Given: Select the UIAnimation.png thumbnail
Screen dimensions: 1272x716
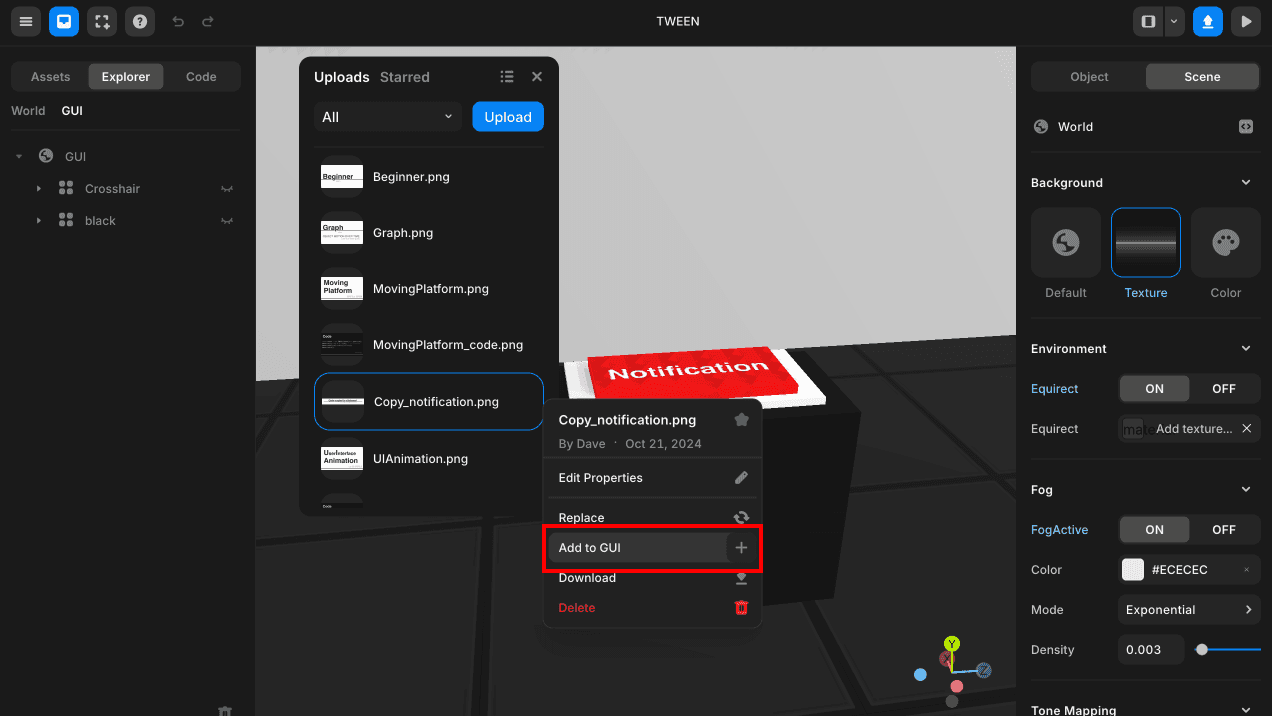Looking at the screenshot, I should (x=342, y=459).
